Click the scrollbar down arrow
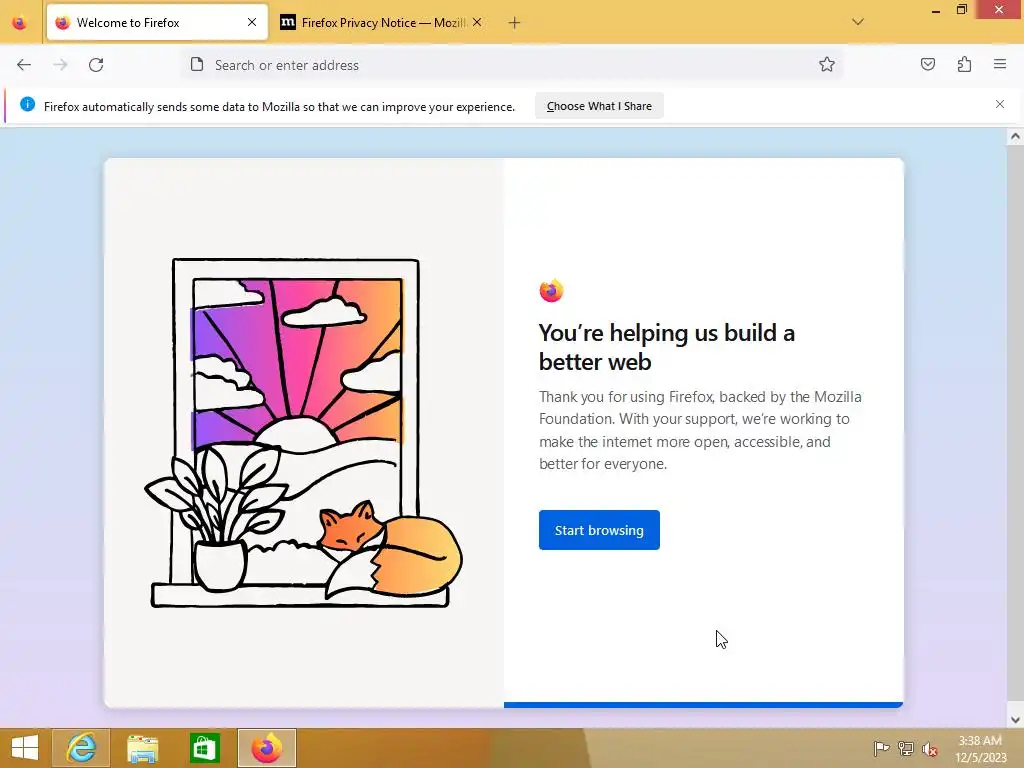1024x768 pixels. click(x=1015, y=720)
